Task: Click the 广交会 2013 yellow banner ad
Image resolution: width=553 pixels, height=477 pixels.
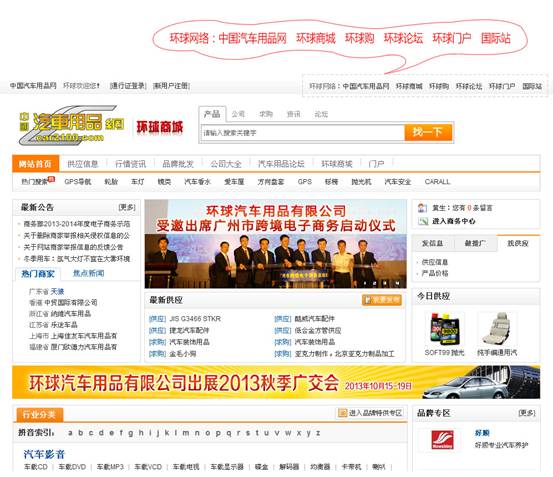Action: point(276,383)
